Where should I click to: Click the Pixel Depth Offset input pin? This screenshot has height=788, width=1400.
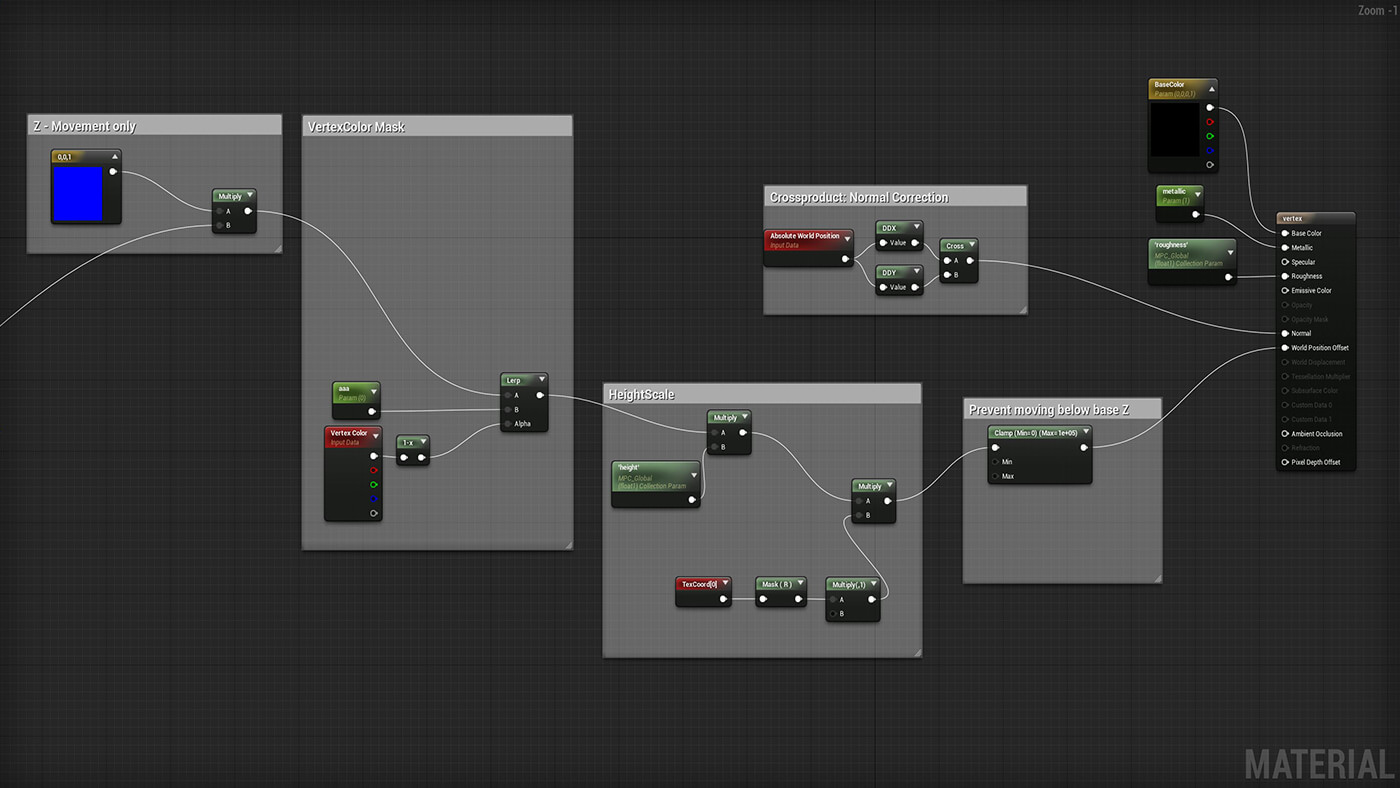1285,462
